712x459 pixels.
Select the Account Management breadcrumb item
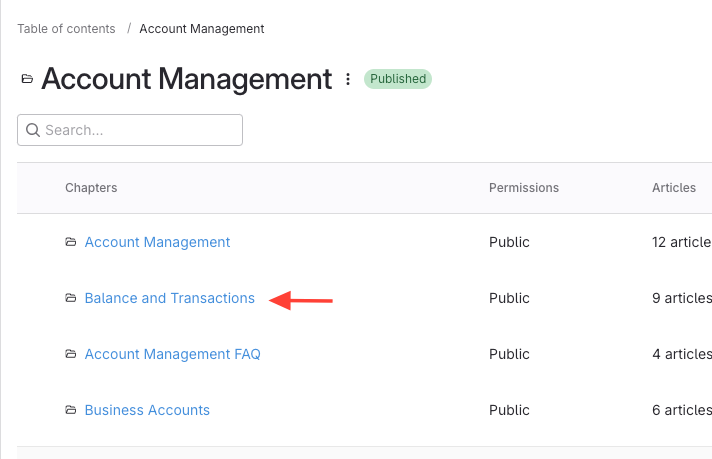[x=202, y=29]
